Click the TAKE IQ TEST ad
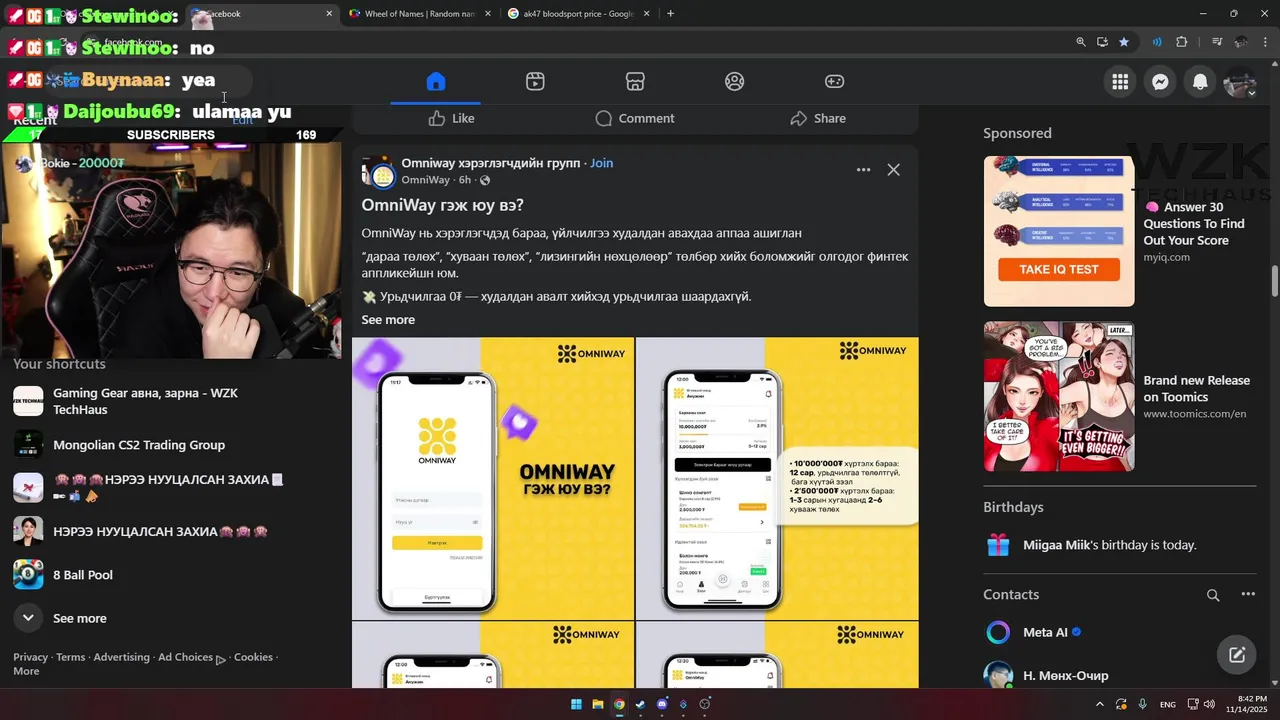 (1059, 269)
